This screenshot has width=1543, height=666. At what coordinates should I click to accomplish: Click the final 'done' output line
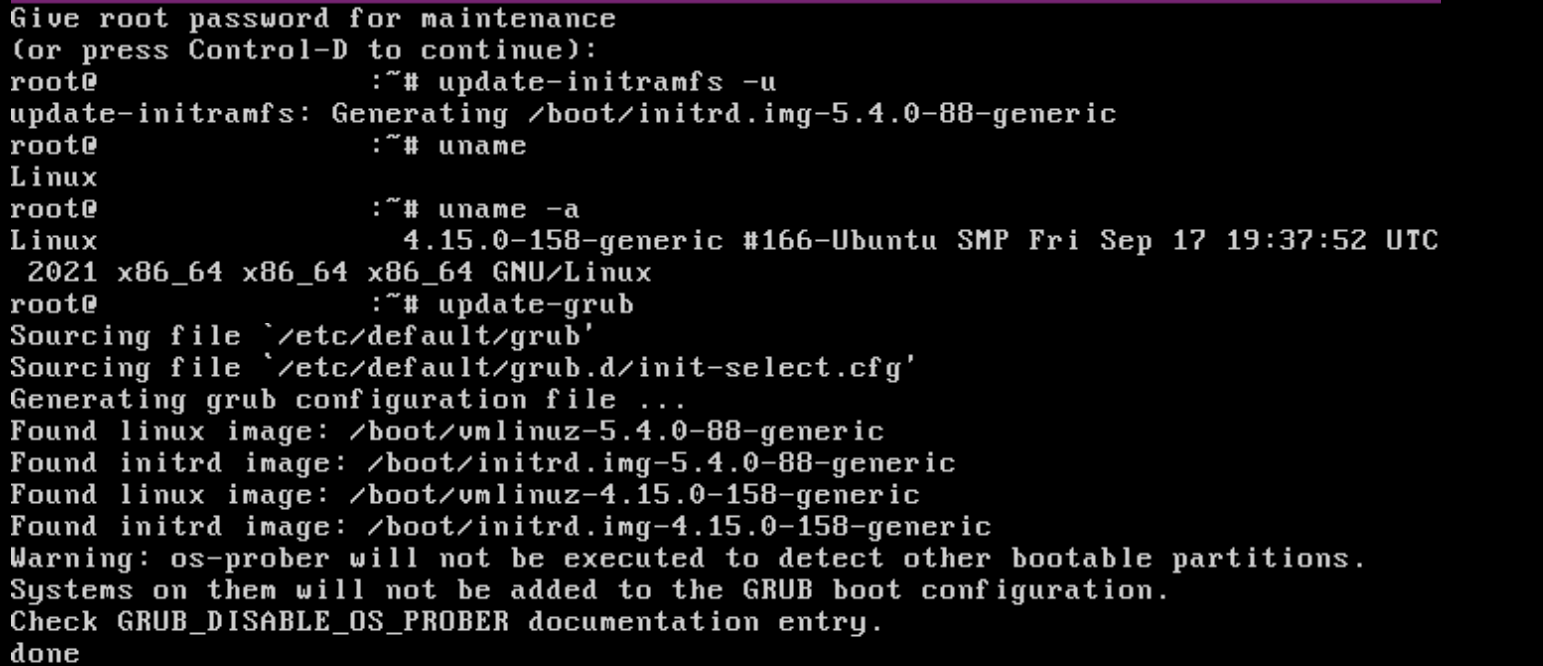[45, 654]
